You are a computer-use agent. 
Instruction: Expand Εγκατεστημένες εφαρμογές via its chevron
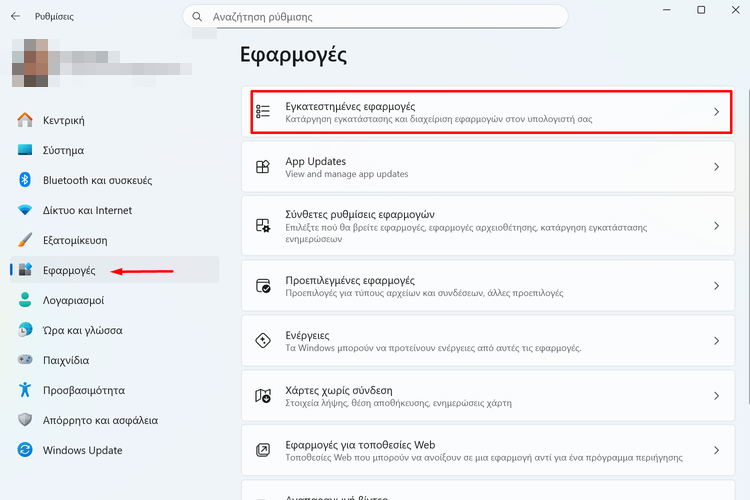point(716,112)
